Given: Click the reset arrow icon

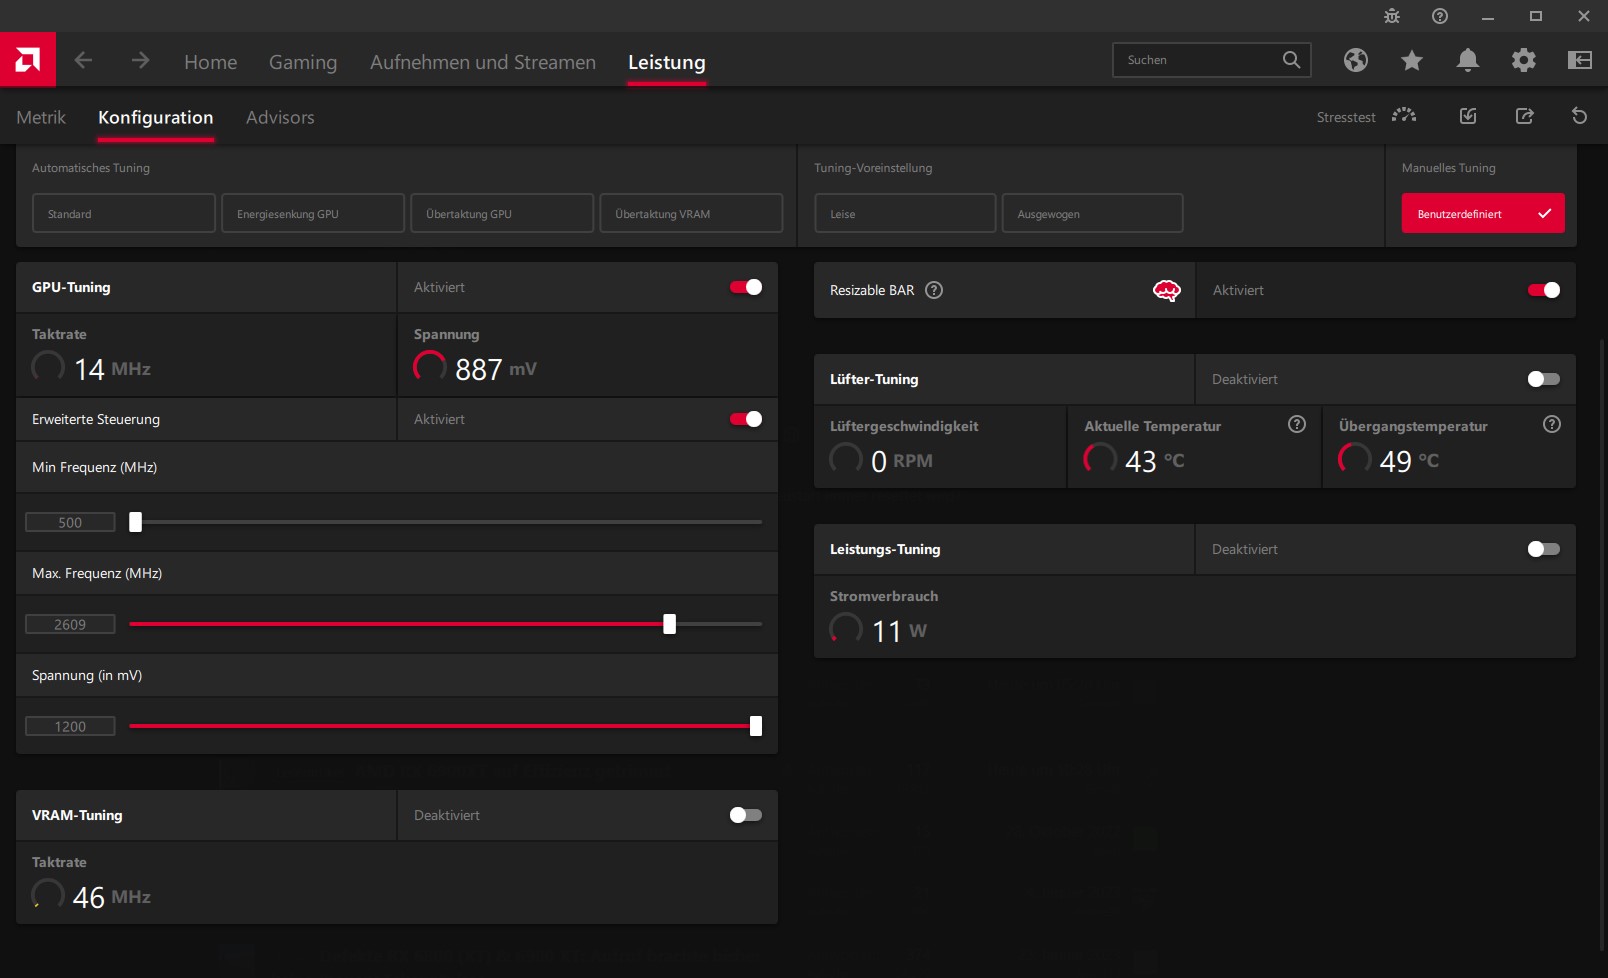Looking at the screenshot, I should tap(1580, 116).
